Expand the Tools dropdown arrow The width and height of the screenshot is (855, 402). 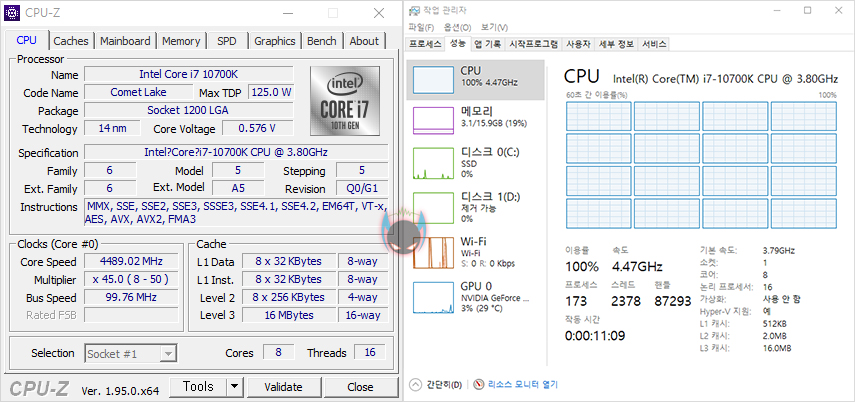pos(234,387)
